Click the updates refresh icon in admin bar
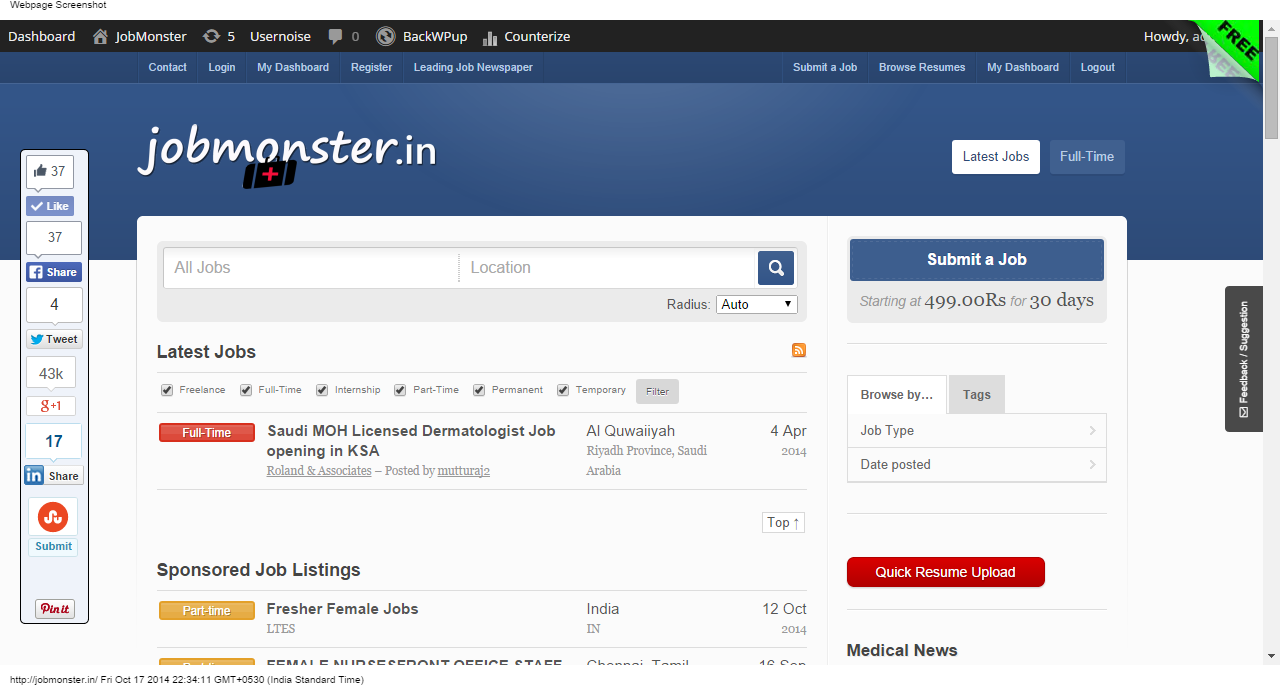1280x685 pixels. pos(211,36)
